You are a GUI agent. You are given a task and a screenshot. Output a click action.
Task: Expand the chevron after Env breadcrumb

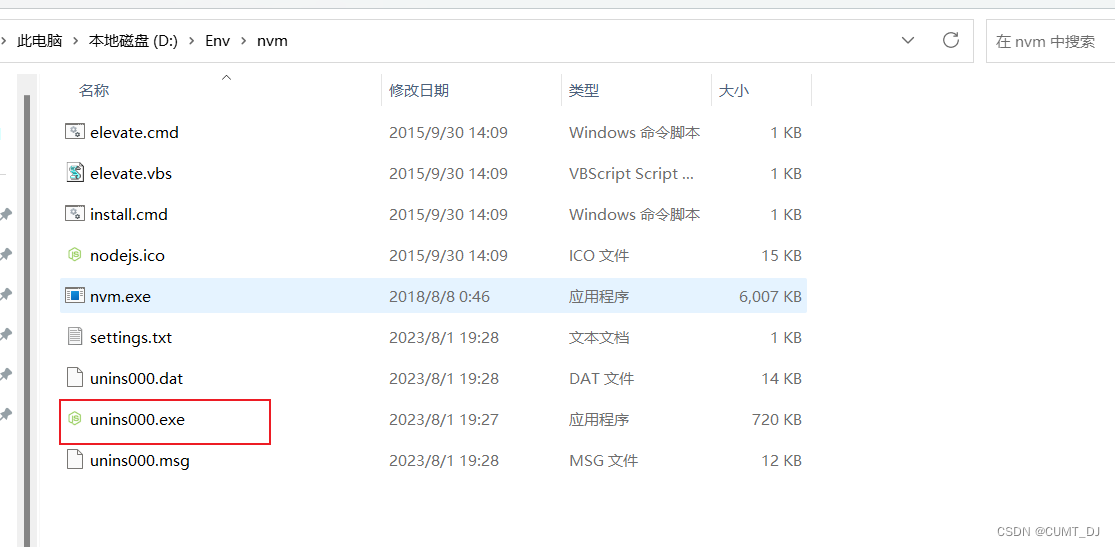[x=244, y=41]
